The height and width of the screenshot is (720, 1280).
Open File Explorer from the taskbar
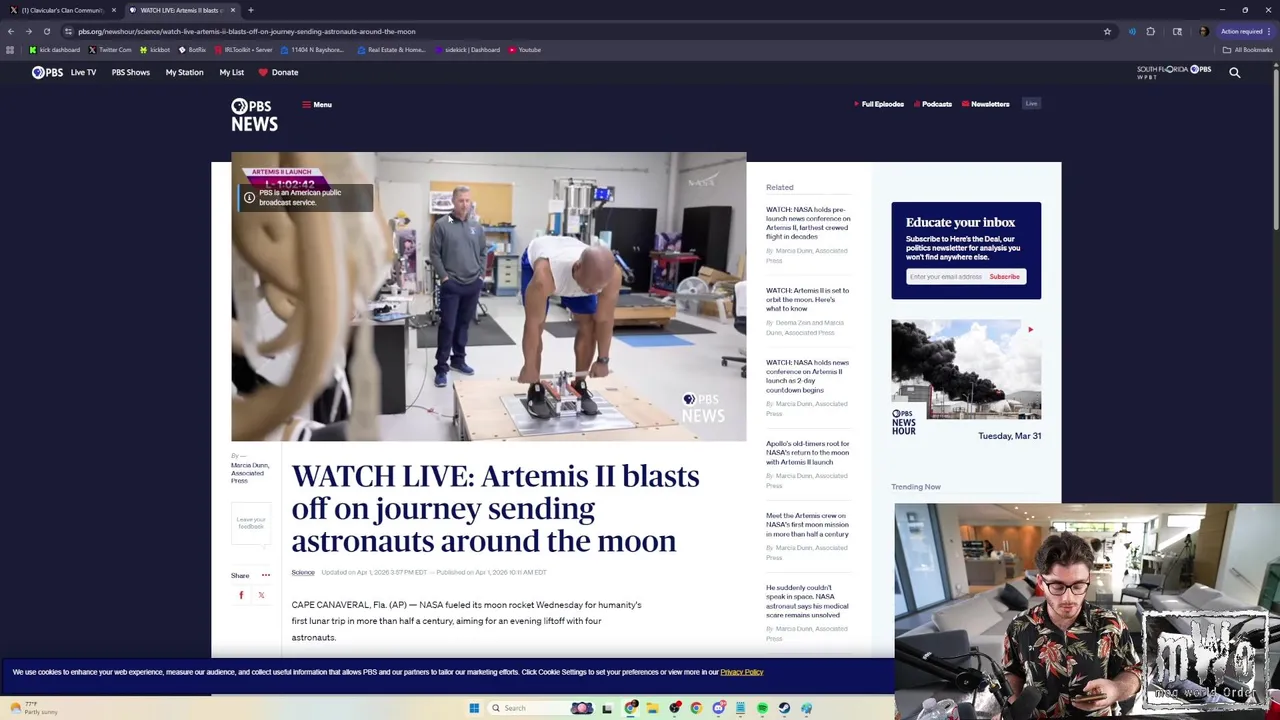click(x=652, y=708)
